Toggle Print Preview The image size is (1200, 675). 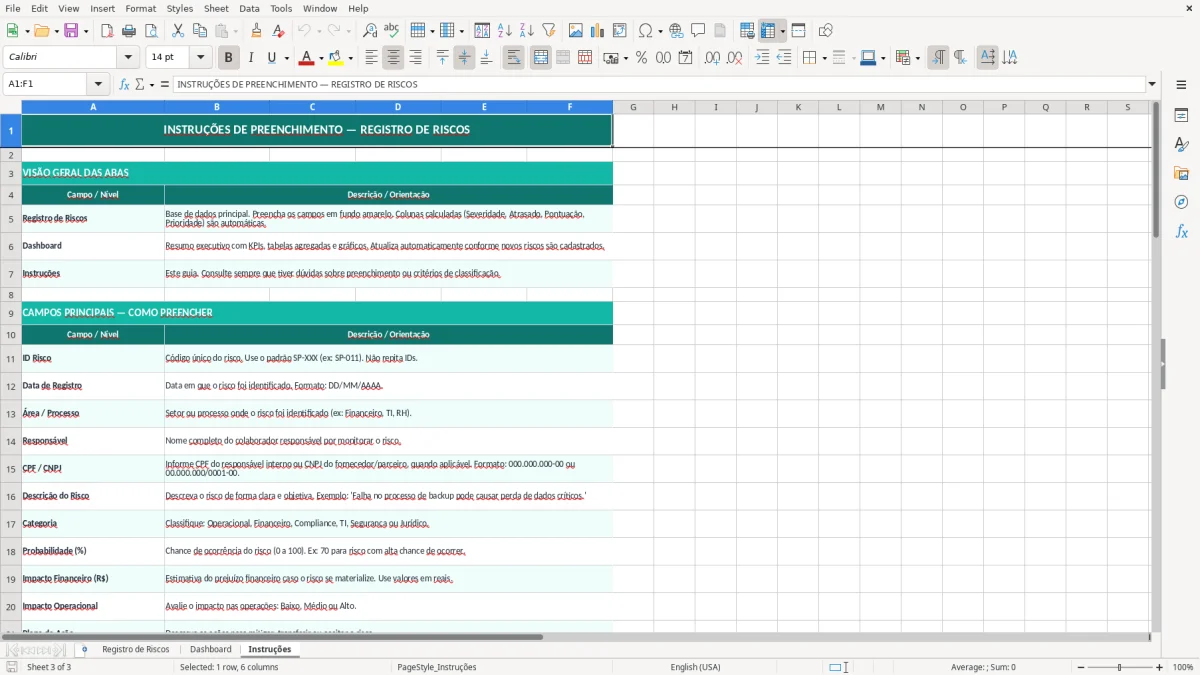tap(150, 31)
